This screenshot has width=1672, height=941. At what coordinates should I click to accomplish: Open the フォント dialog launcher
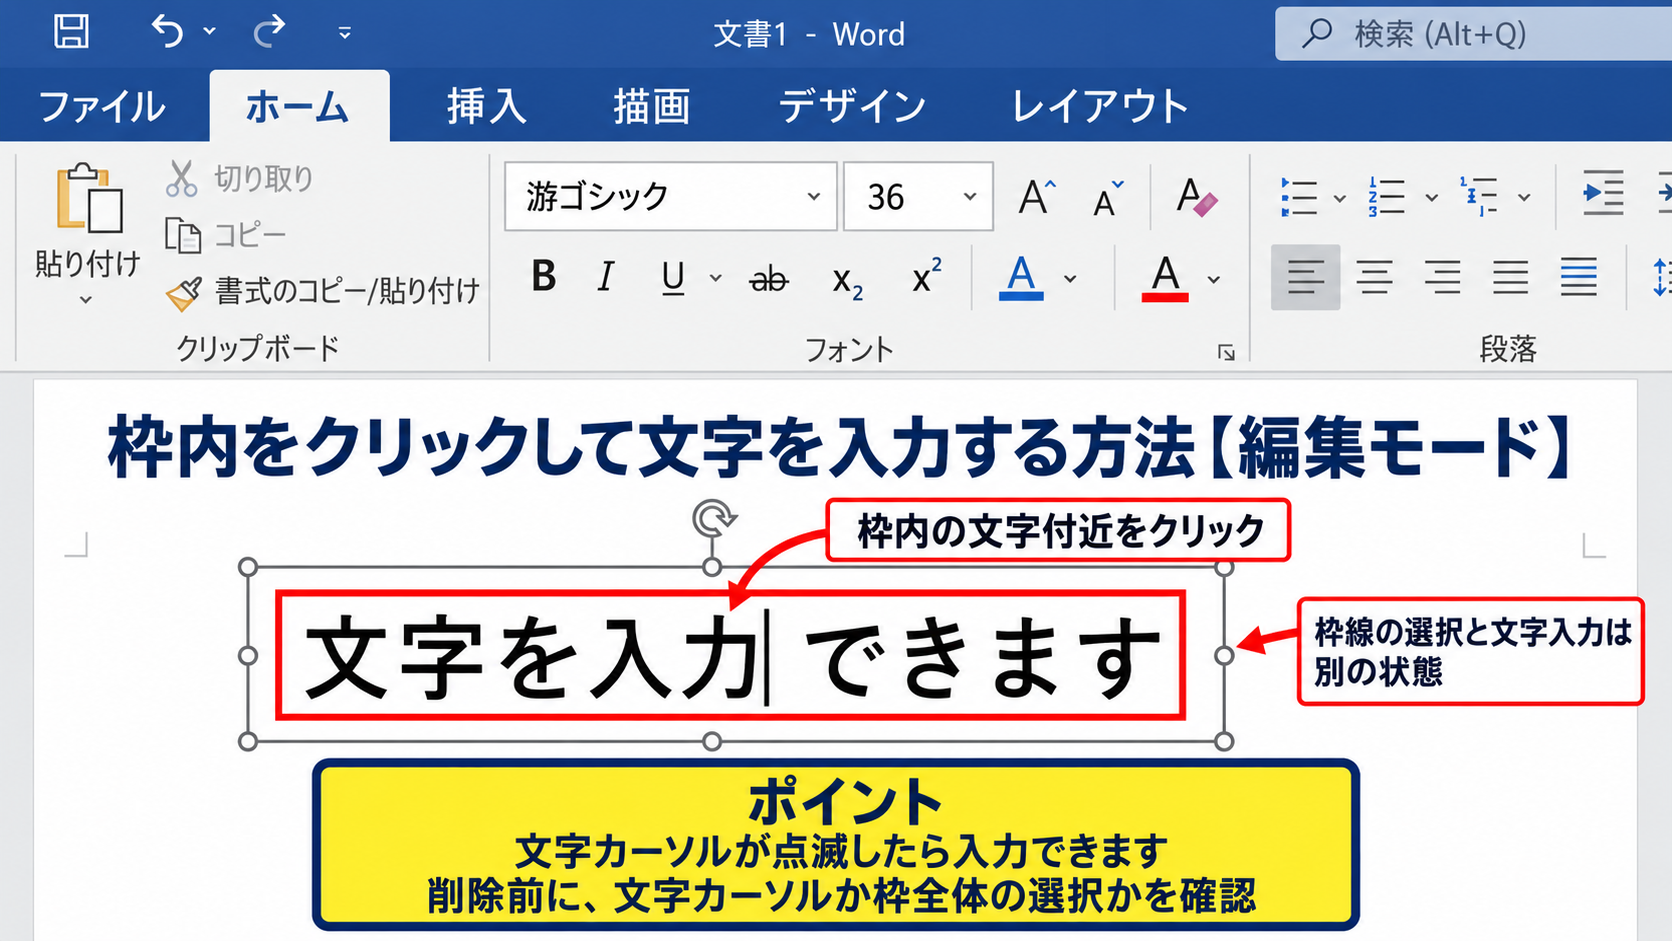click(1226, 352)
